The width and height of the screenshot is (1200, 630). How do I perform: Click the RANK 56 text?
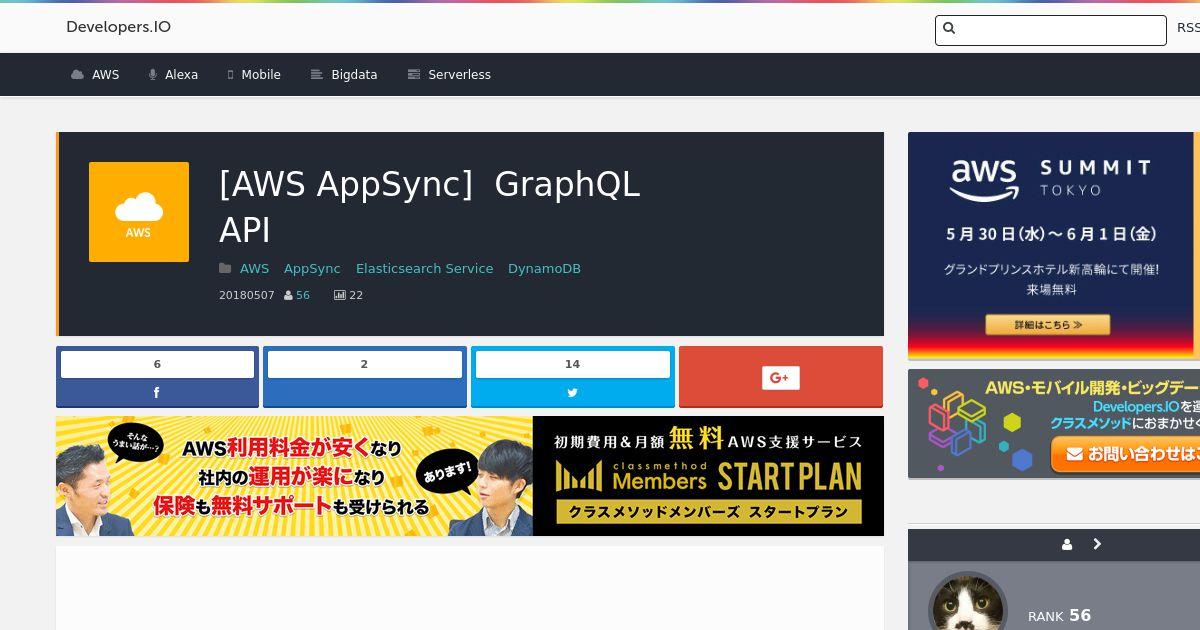tap(1059, 616)
